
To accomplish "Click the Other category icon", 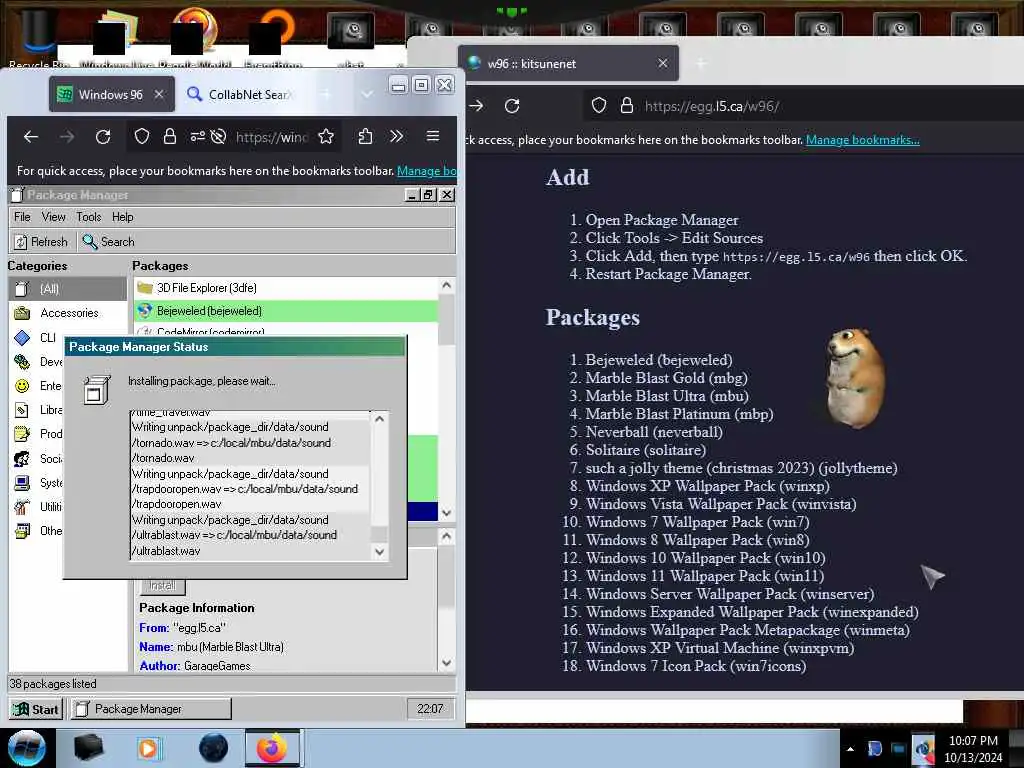I will [22, 531].
